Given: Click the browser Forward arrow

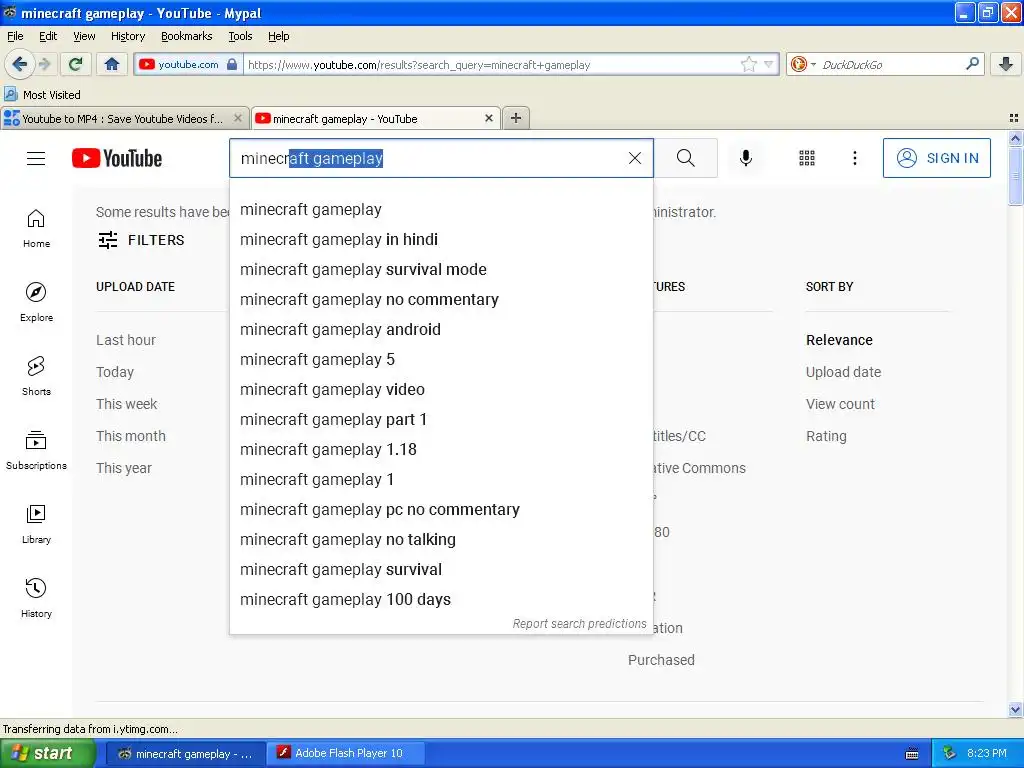Looking at the screenshot, I should pos(45,64).
